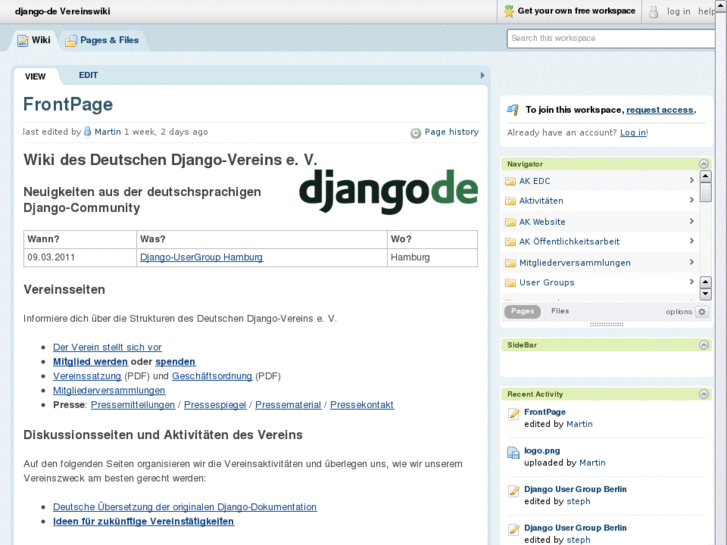Click Mitglied werden link
The width and height of the screenshot is (727, 545).
pos(90,362)
